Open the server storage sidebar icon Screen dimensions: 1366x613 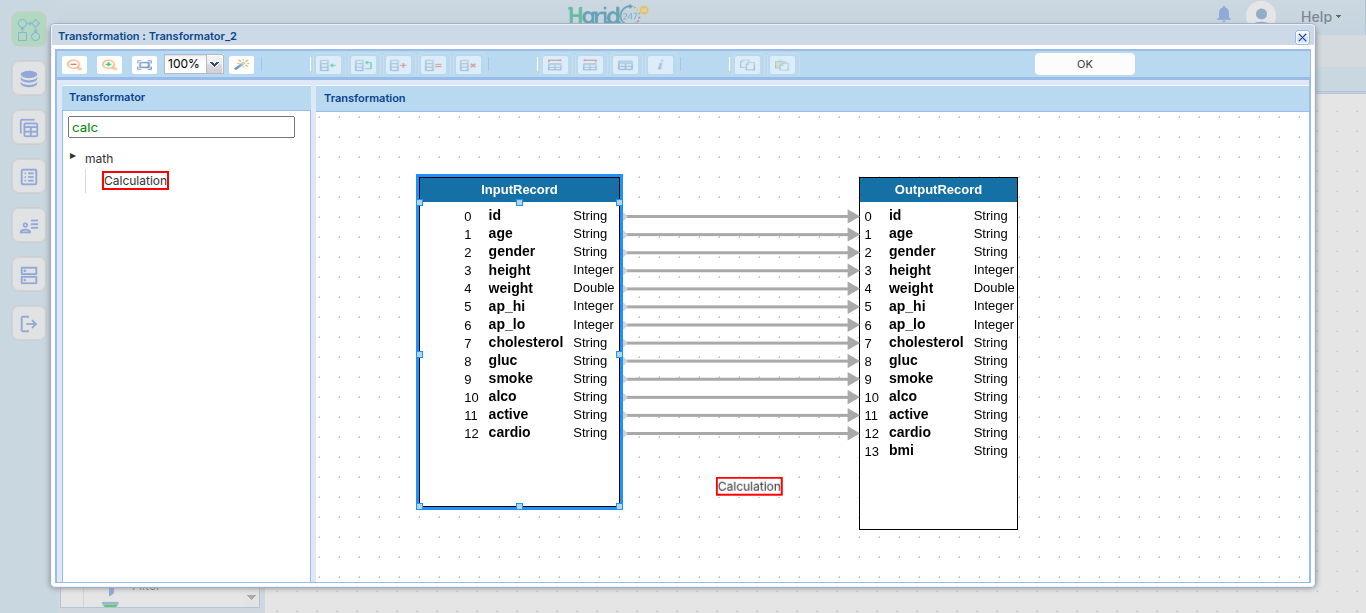coord(29,275)
